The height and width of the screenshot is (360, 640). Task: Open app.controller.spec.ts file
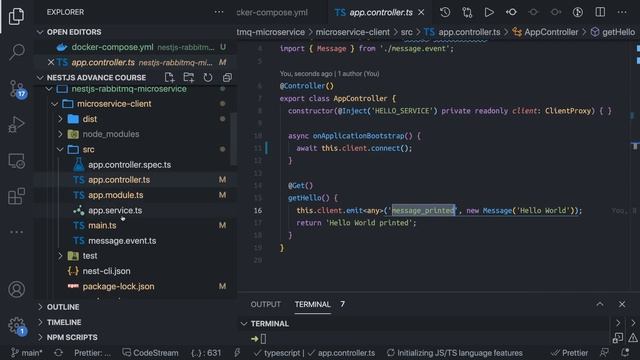(129, 165)
